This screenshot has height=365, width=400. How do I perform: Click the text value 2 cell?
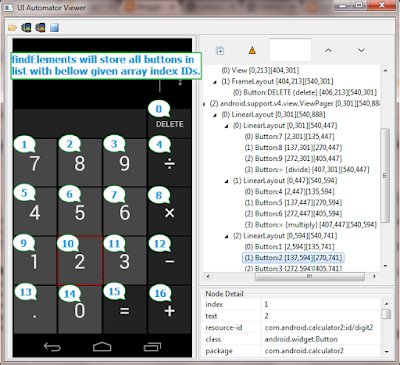pos(321,316)
